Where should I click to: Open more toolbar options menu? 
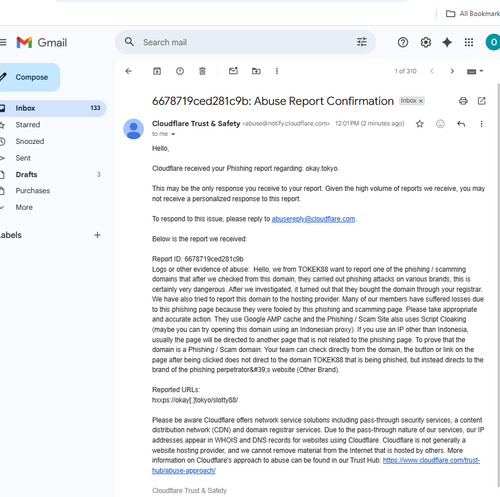277,71
